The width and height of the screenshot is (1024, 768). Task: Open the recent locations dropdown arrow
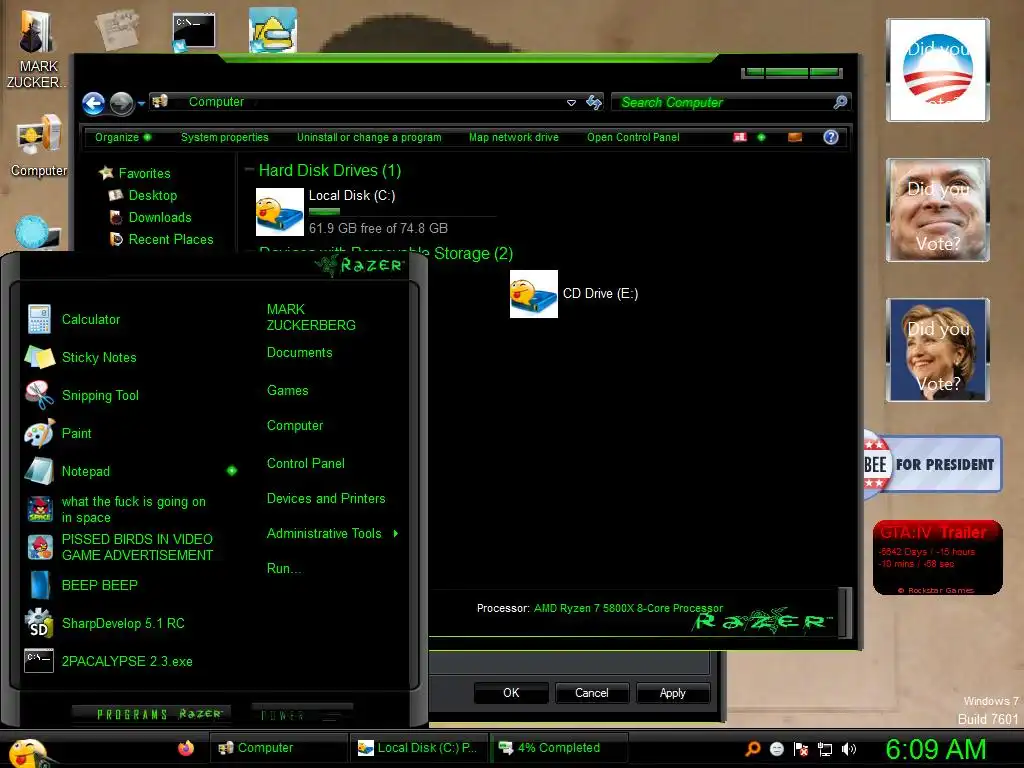click(x=141, y=103)
